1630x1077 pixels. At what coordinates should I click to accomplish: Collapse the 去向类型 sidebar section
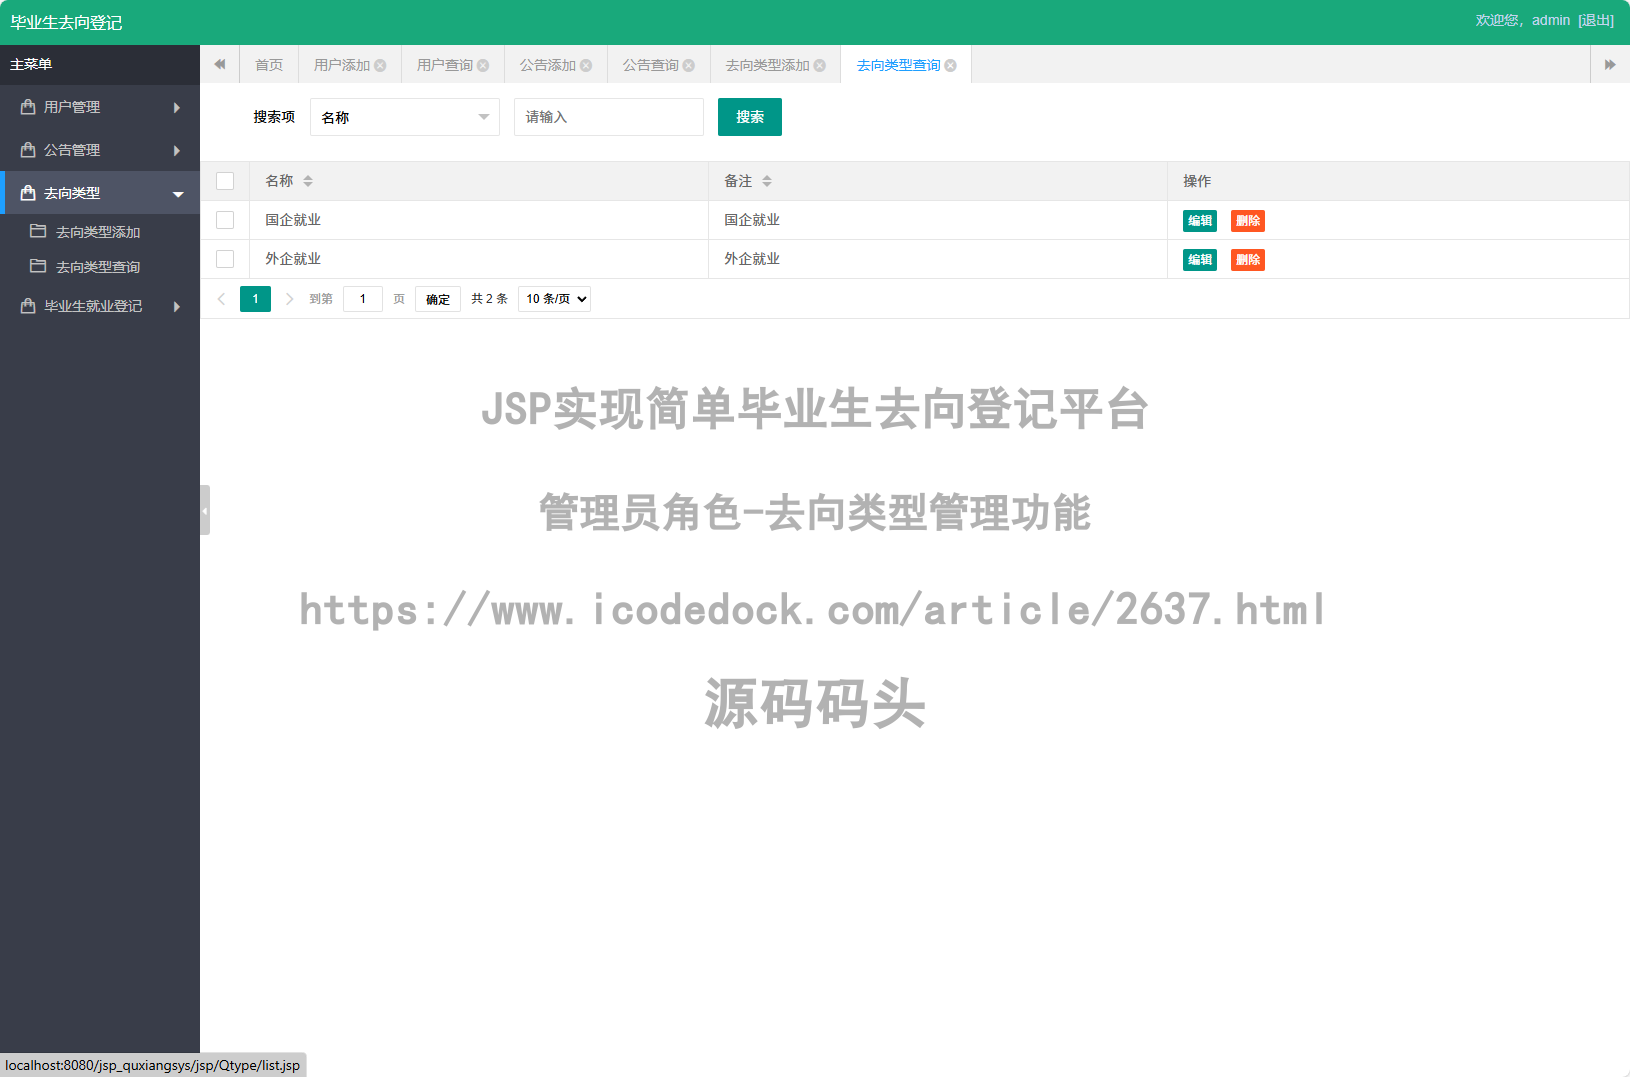(178, 192)
